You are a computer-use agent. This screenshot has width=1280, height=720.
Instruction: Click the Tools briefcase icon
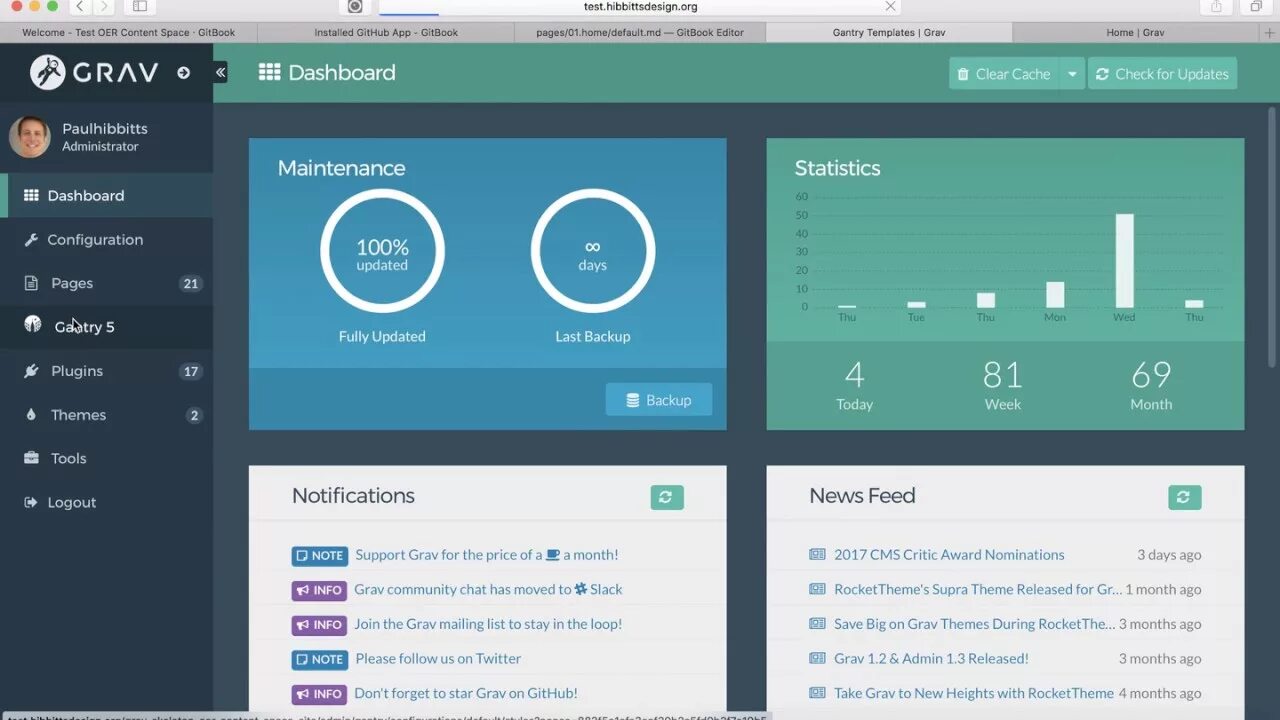[31, 458]
